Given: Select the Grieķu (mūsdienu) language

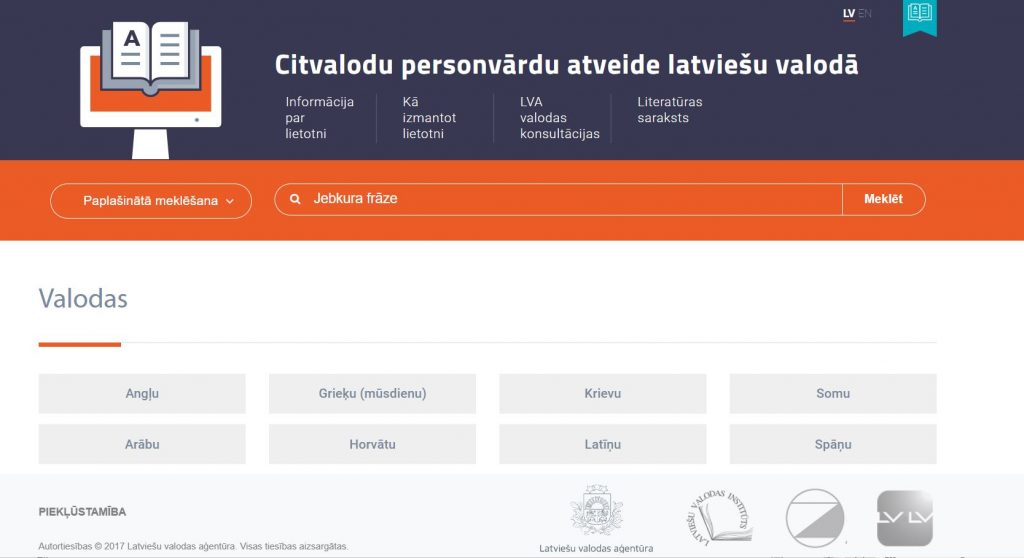Looking at the screenshot, I should [372, 394].
